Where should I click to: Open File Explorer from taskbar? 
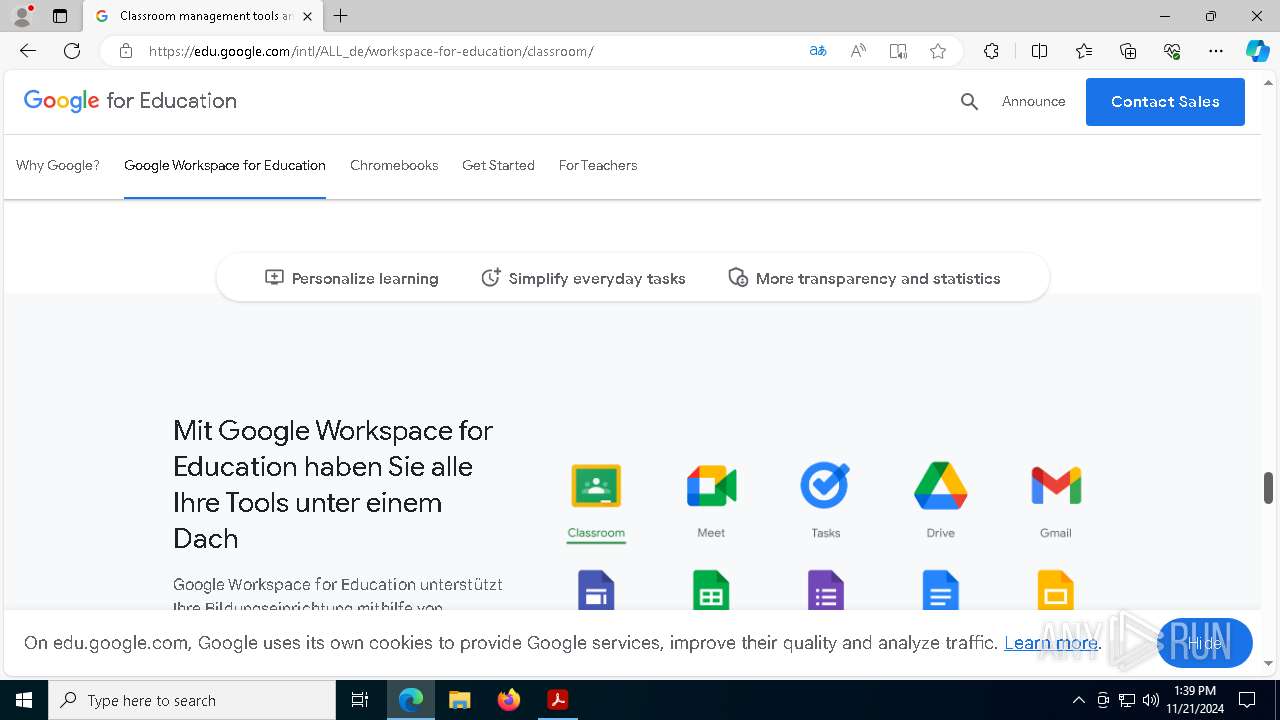(459, 700)
